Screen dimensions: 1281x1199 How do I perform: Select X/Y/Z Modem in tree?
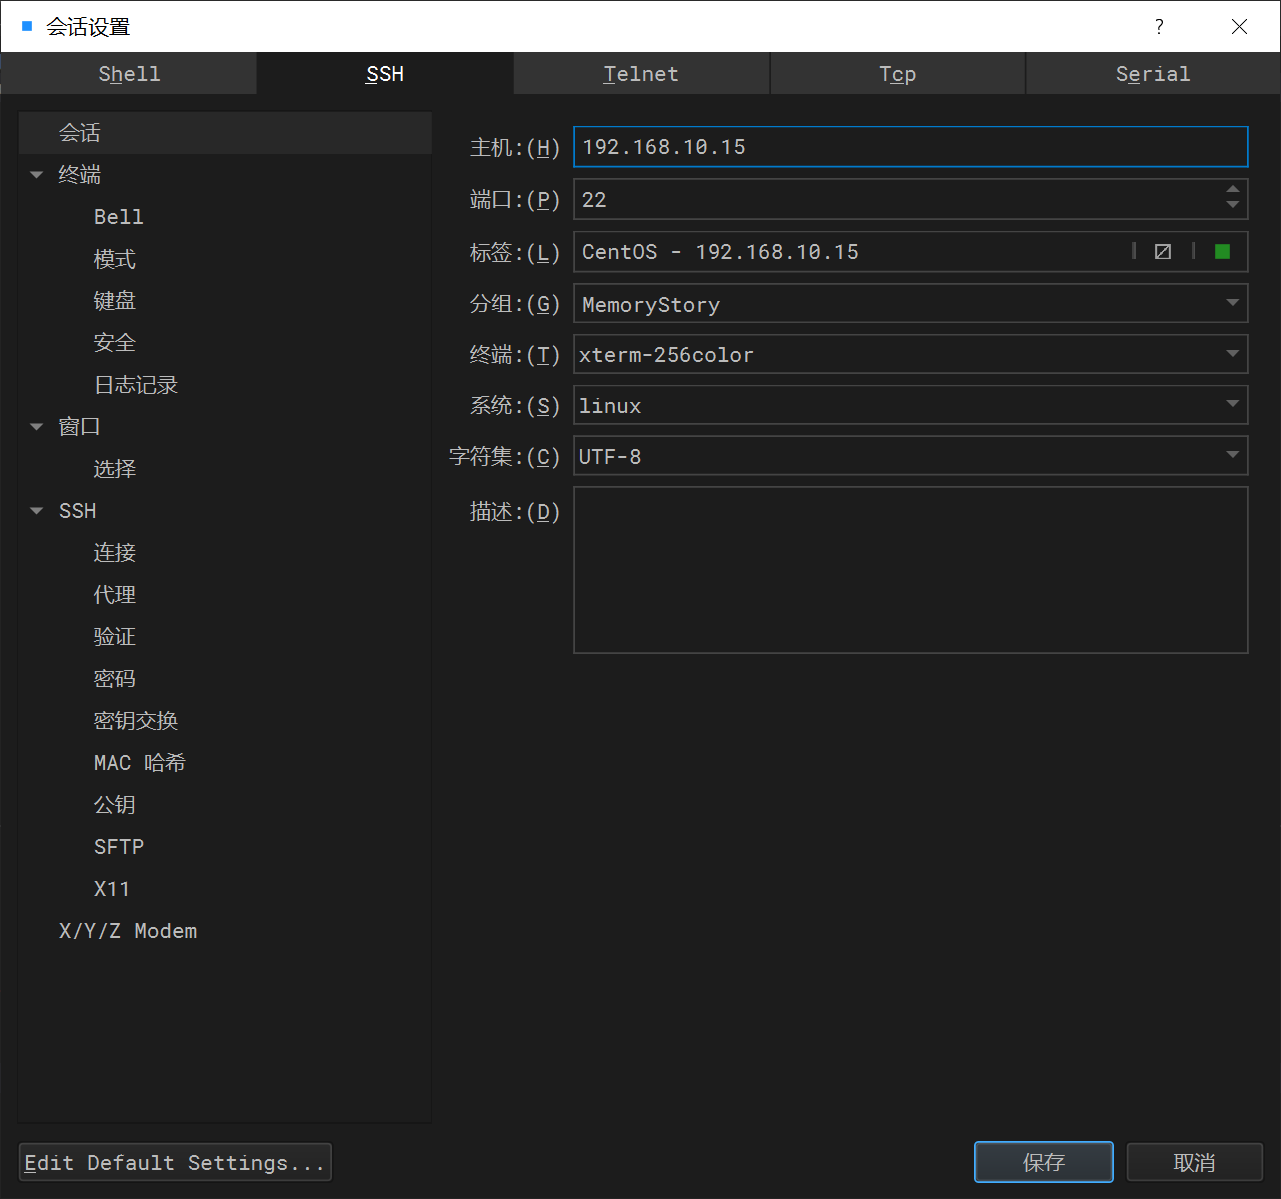point(128,931)
